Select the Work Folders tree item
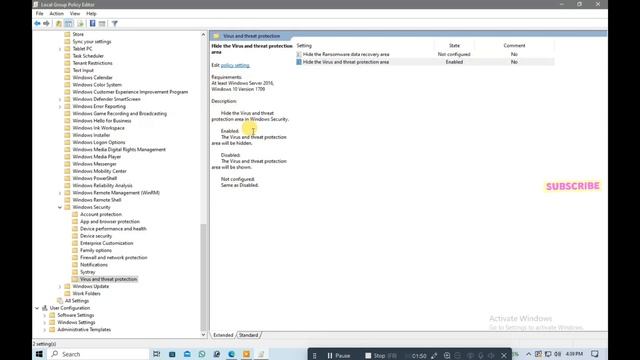Image resolution: width=640 pixels, height=360 pixels. (x=87, y=294)
